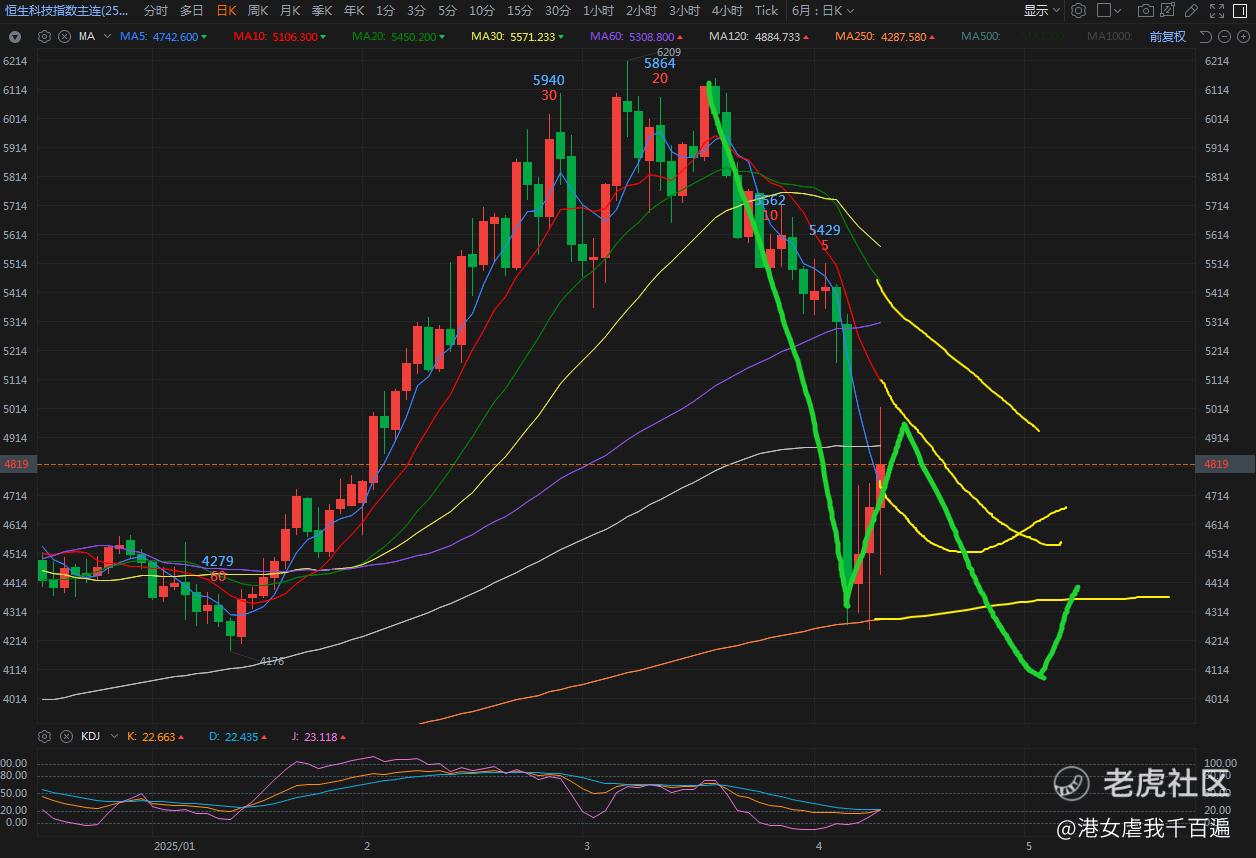
Task: Open the @港女虐我千百遍 author handle
Action: click(x=1144, y=827)
